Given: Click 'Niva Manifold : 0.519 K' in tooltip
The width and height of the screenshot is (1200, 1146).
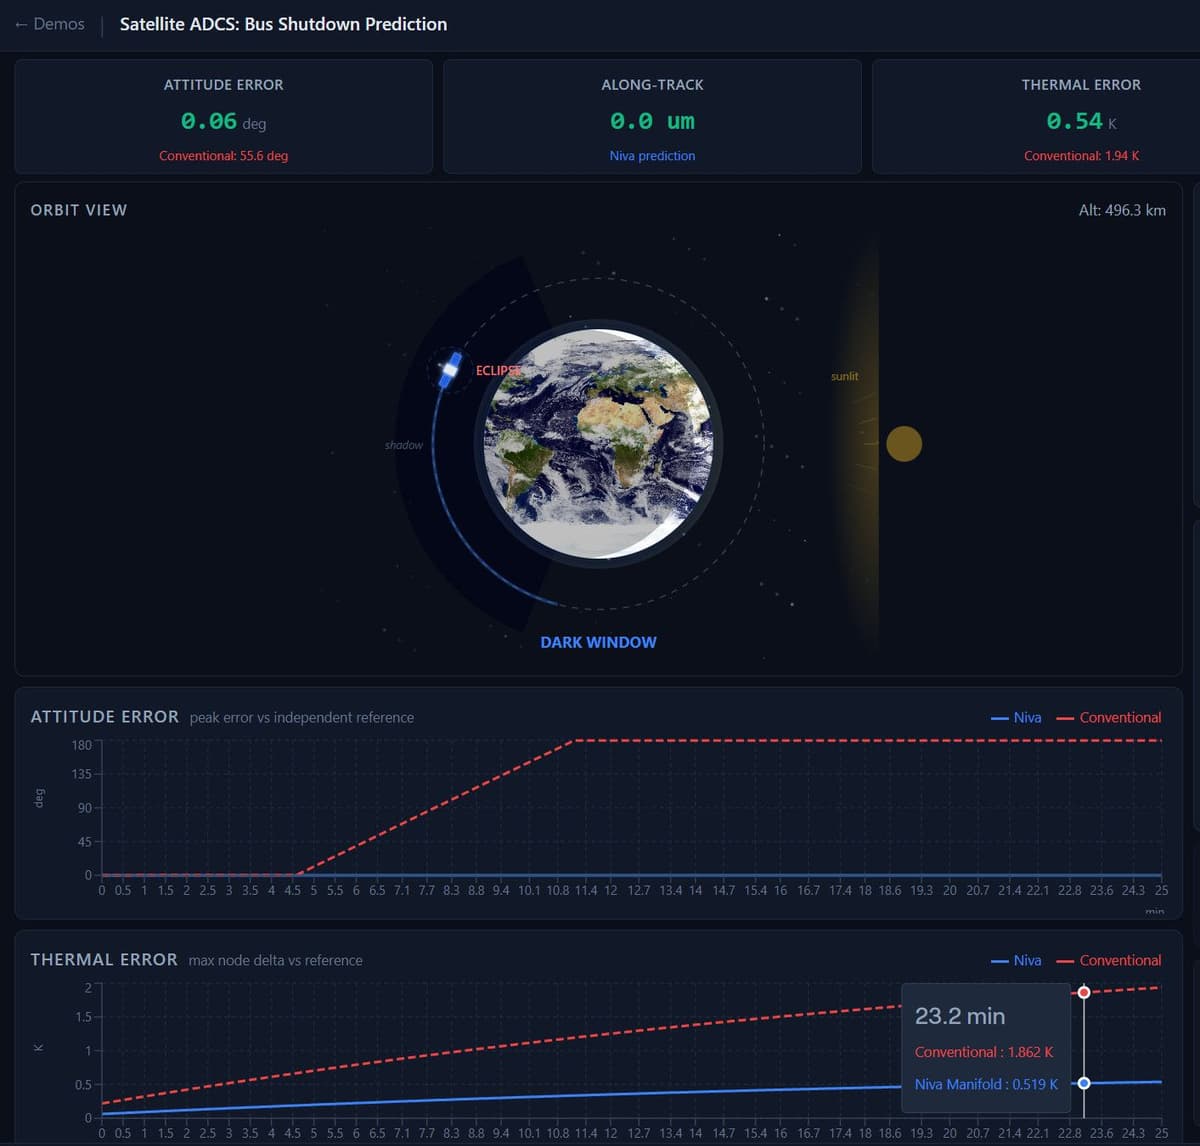Looking at the screenshot, I should click(986, 1084).
